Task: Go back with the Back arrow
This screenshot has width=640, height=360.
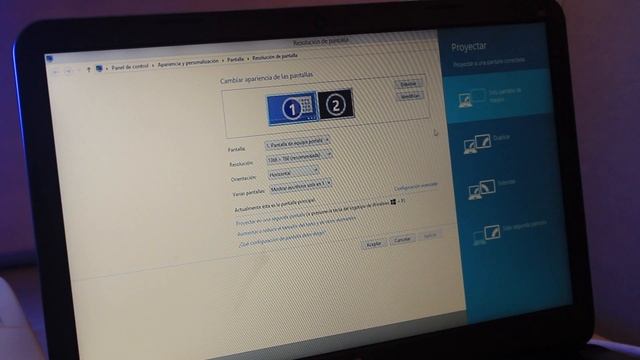Action: pos(56,72)
